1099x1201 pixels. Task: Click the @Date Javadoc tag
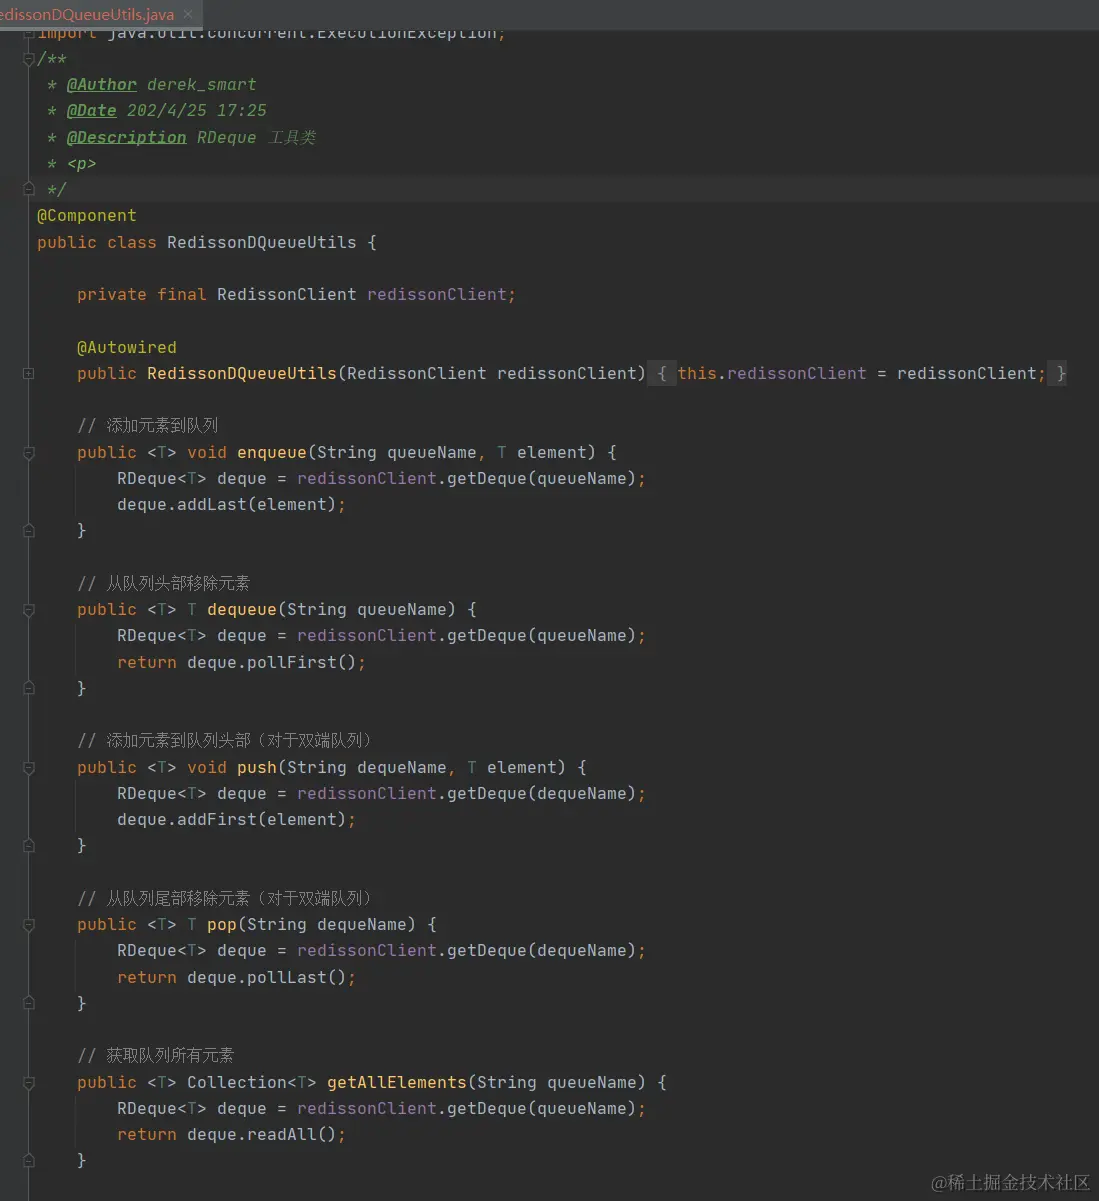(92, 110)
